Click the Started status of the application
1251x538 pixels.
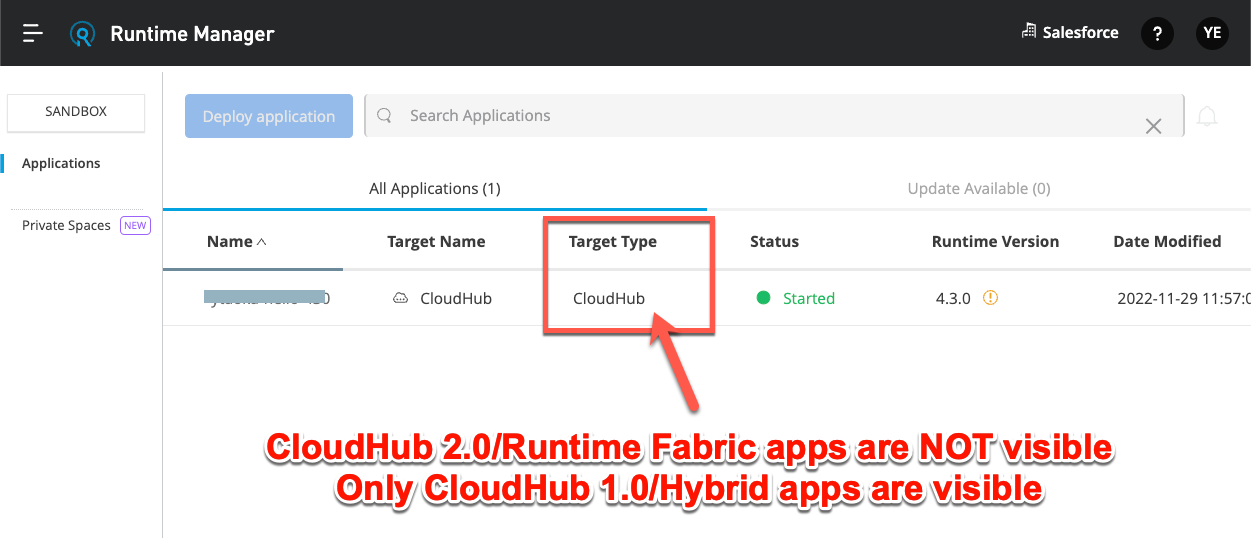point(807,298)
